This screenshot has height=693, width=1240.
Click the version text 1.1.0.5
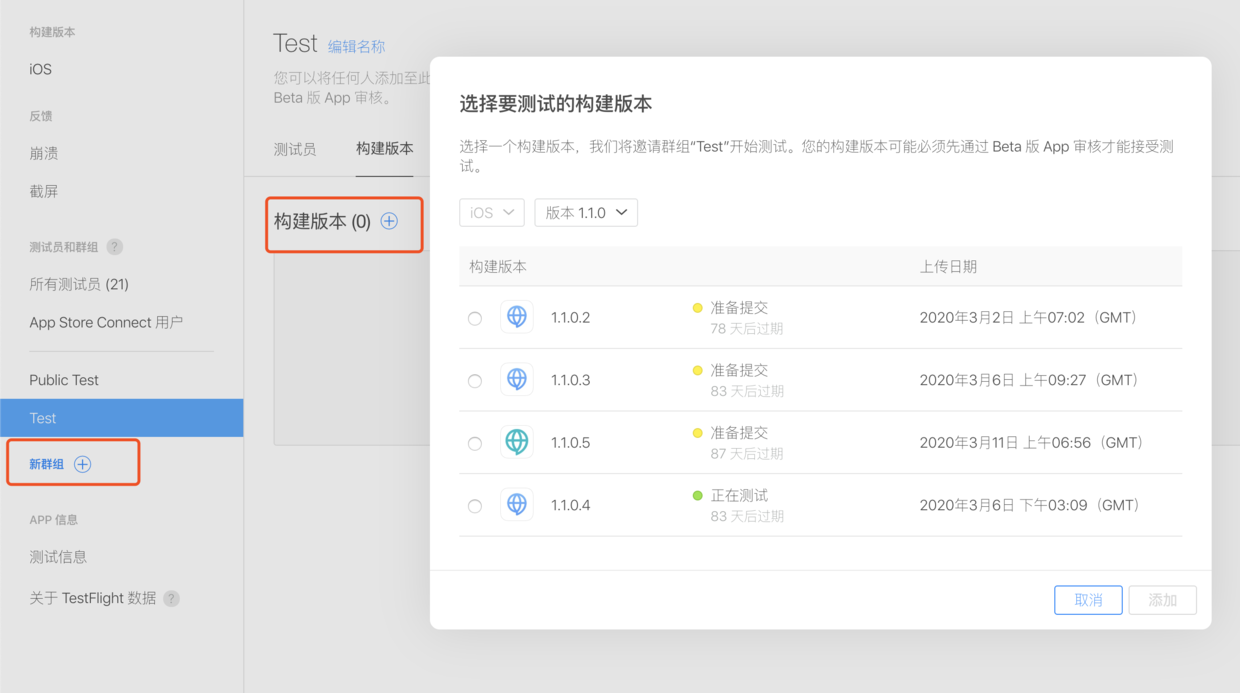click(x=571, y=443)
